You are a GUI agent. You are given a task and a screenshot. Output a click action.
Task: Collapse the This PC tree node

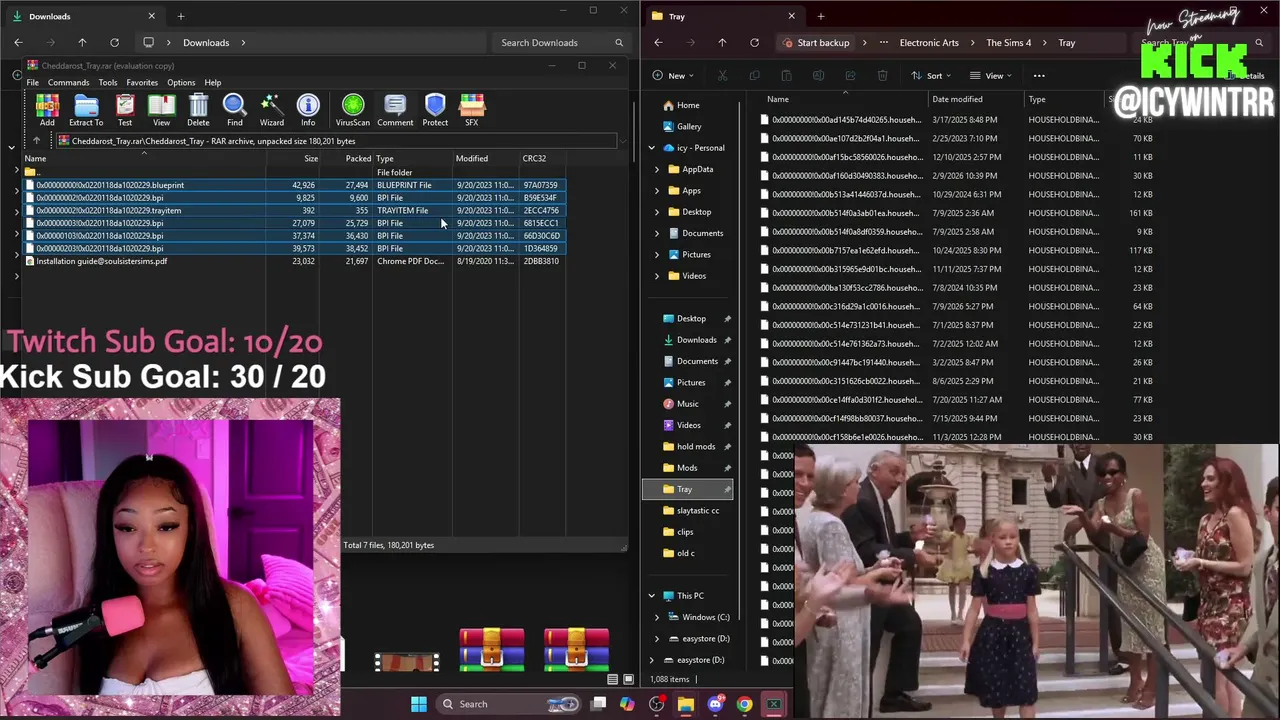[x=652, y=596]
